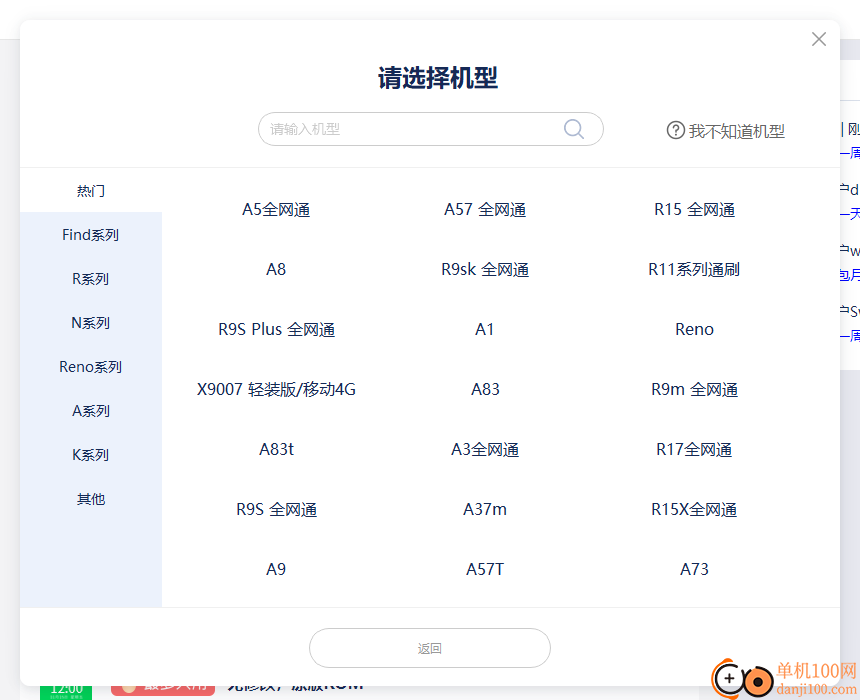Choose model R9S Plus 全网通

pos(276,329)
